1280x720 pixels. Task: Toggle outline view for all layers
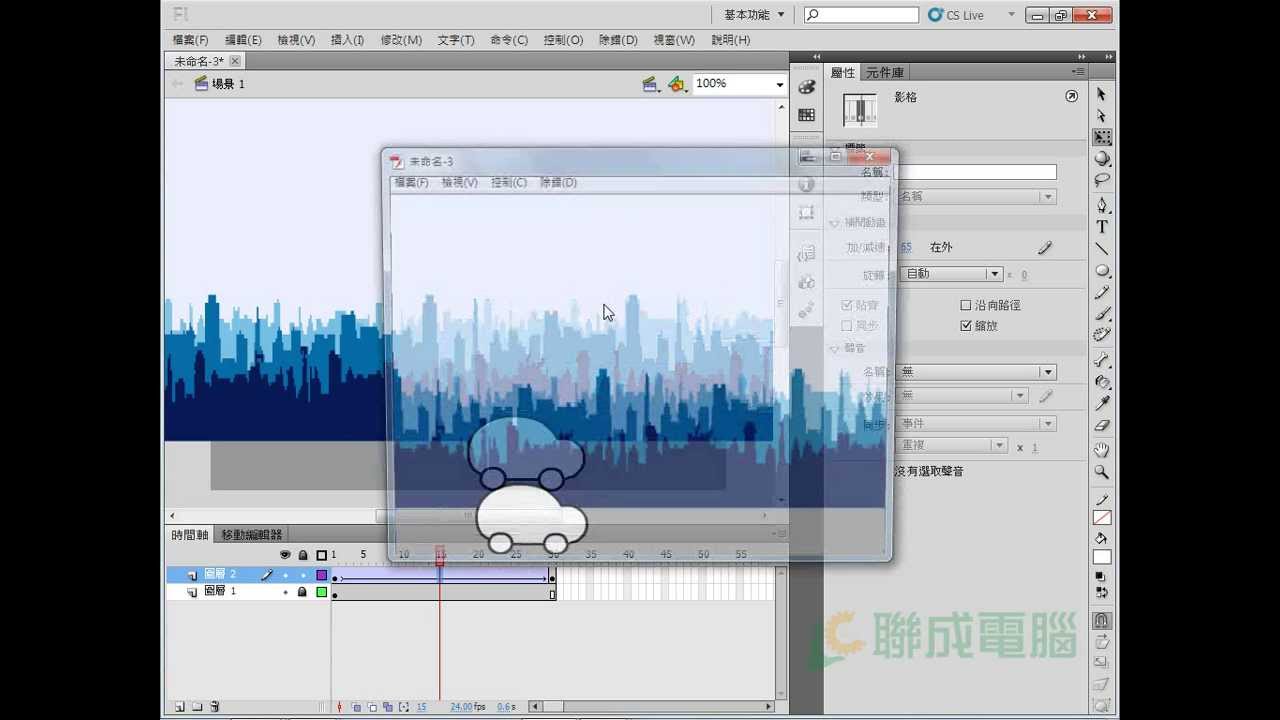(x=321, y=555)
